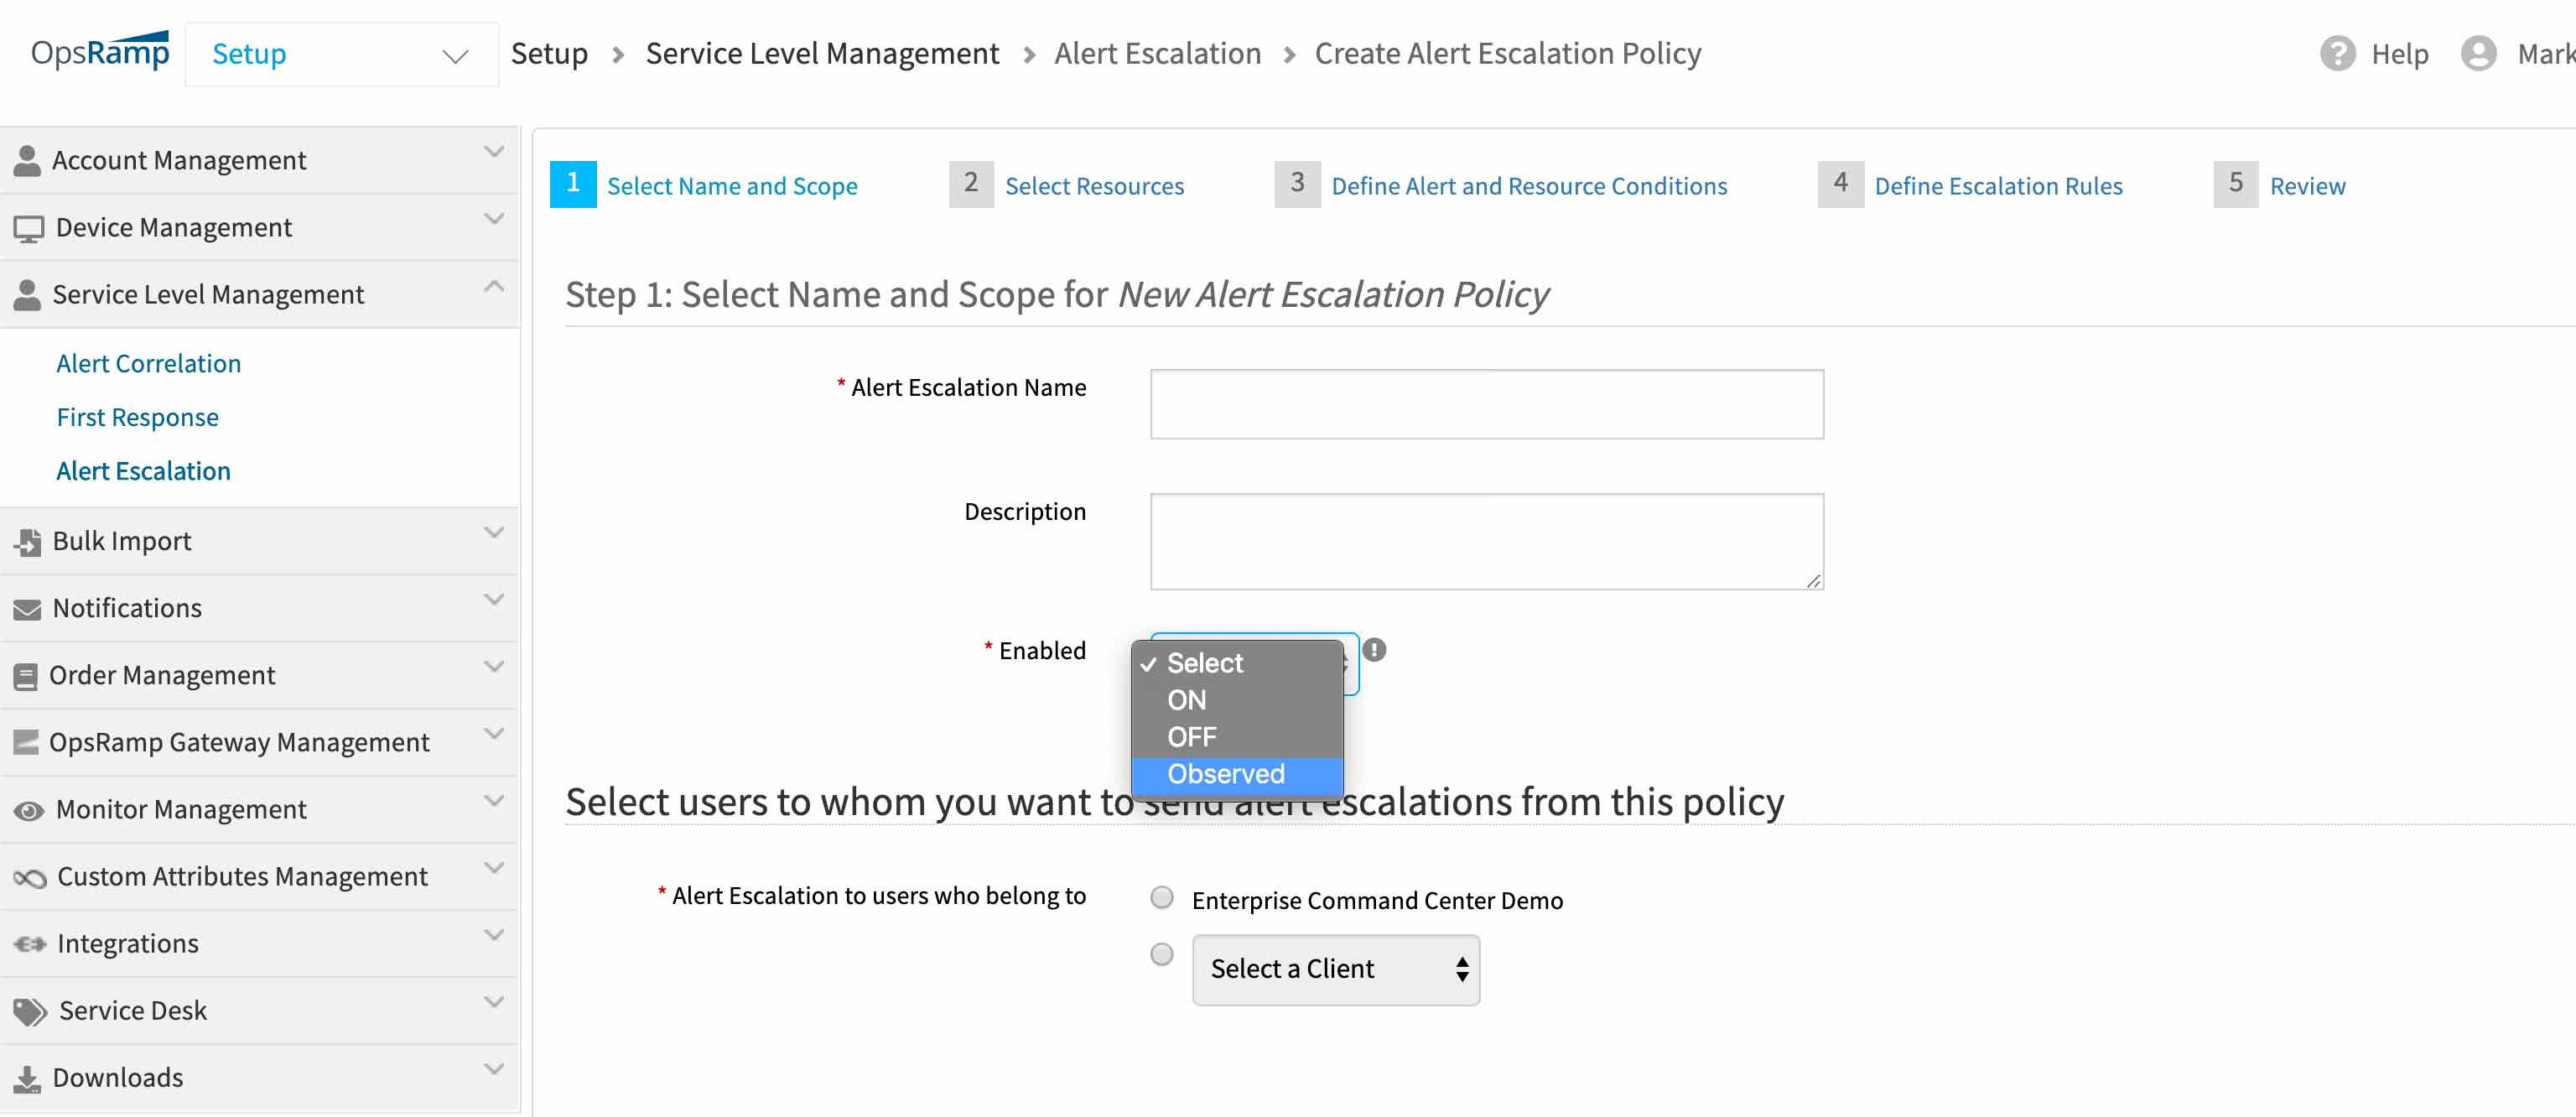
Task: Open the Select a Client dropdown
Action: point(1336,968)
